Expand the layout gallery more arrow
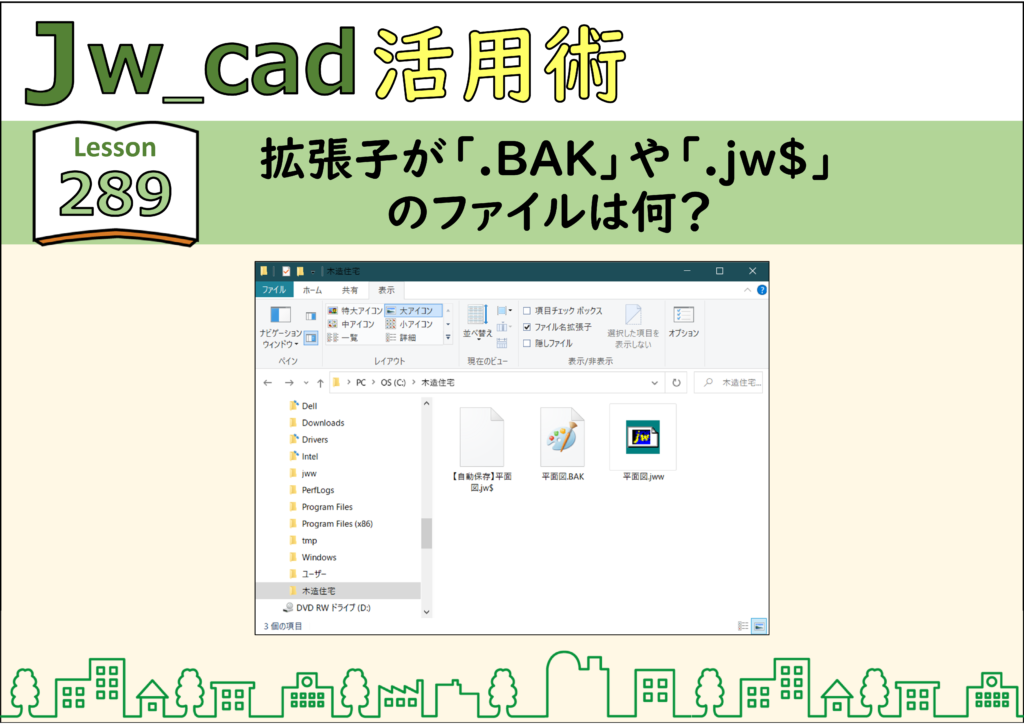 coord(448,338)
